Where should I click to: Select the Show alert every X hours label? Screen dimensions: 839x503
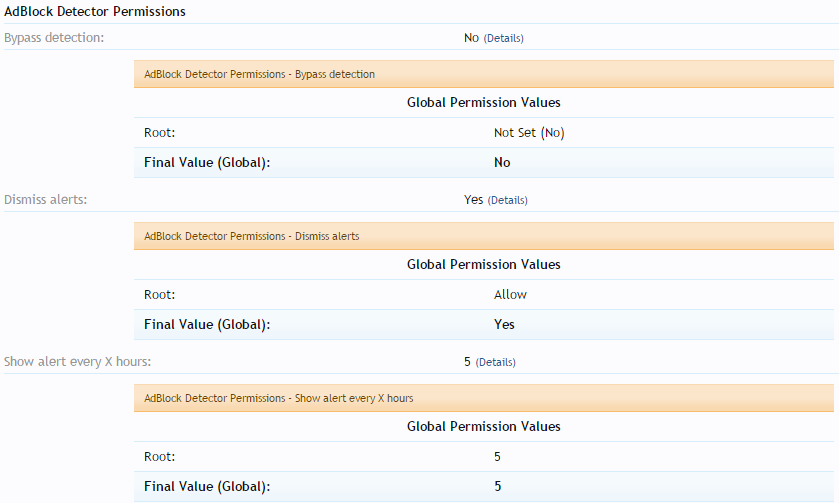[78, 362]
